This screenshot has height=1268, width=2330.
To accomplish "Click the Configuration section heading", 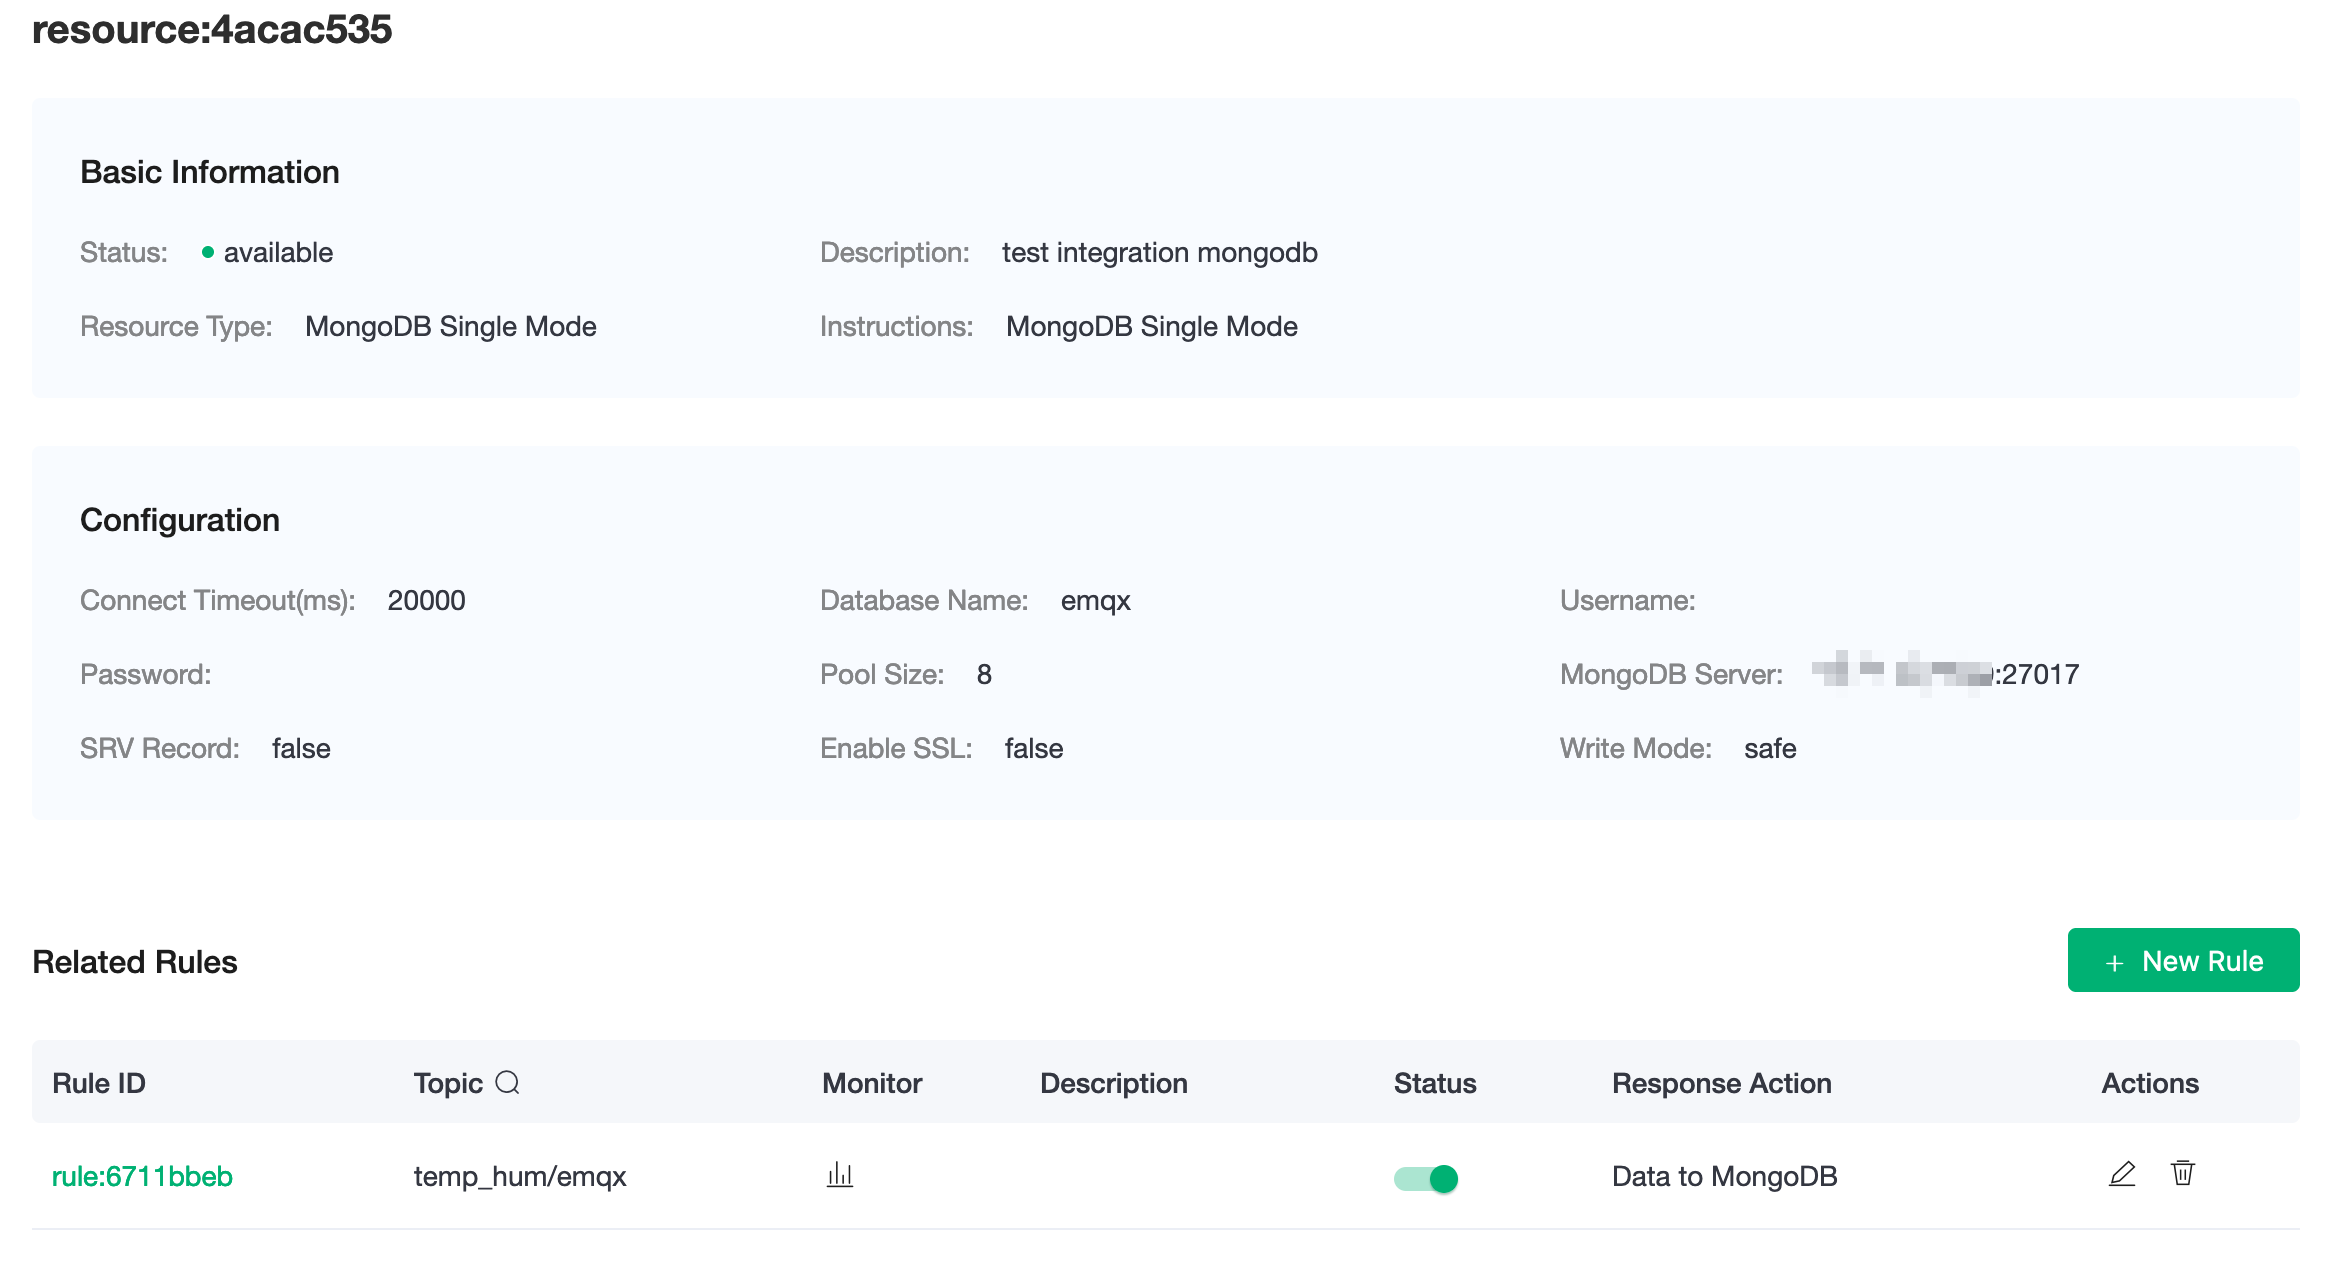I will [x=180, y=520].
